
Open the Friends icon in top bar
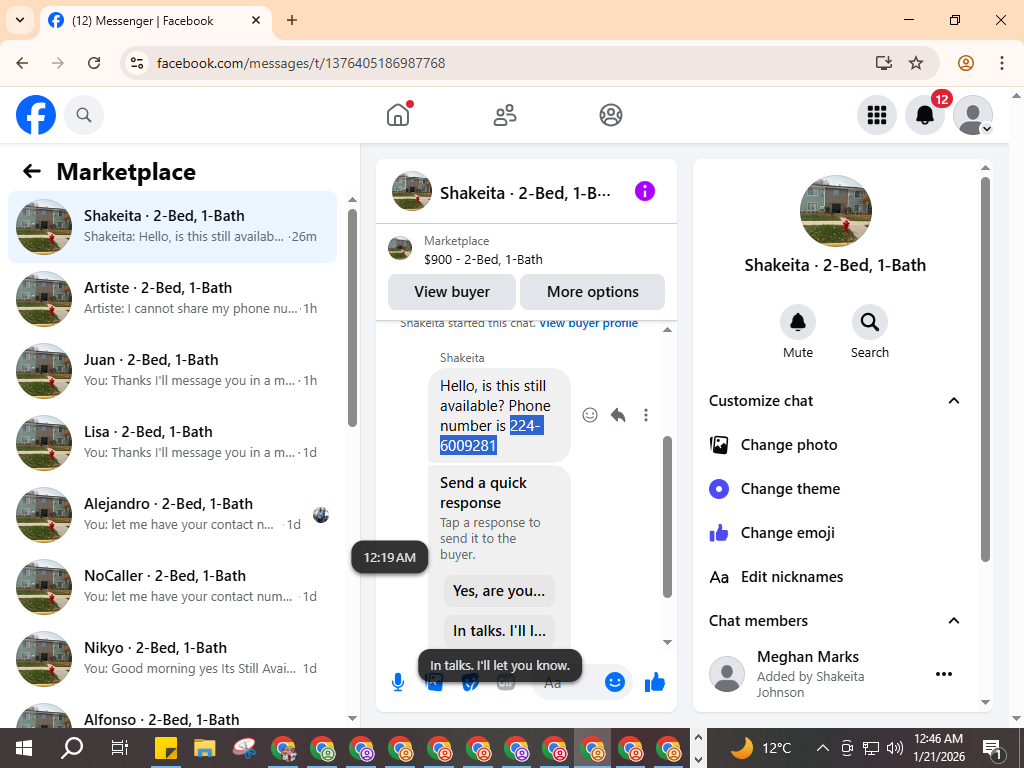tap(504, 115)
